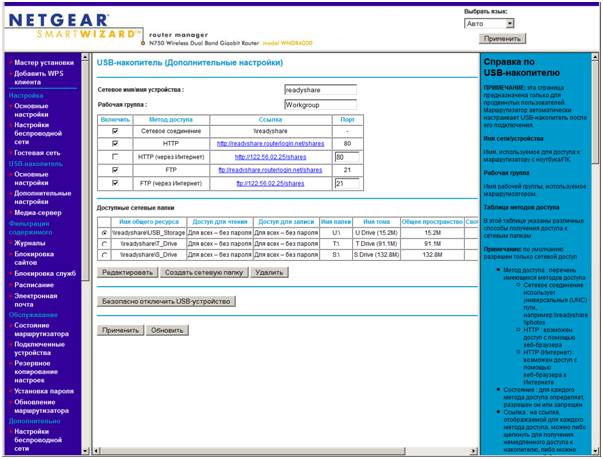Image resolution: width=603 pixels, height=459 pixels.
Task: Click scroll right arrow of horizontal scrollbar
Action: coord(474,451)
